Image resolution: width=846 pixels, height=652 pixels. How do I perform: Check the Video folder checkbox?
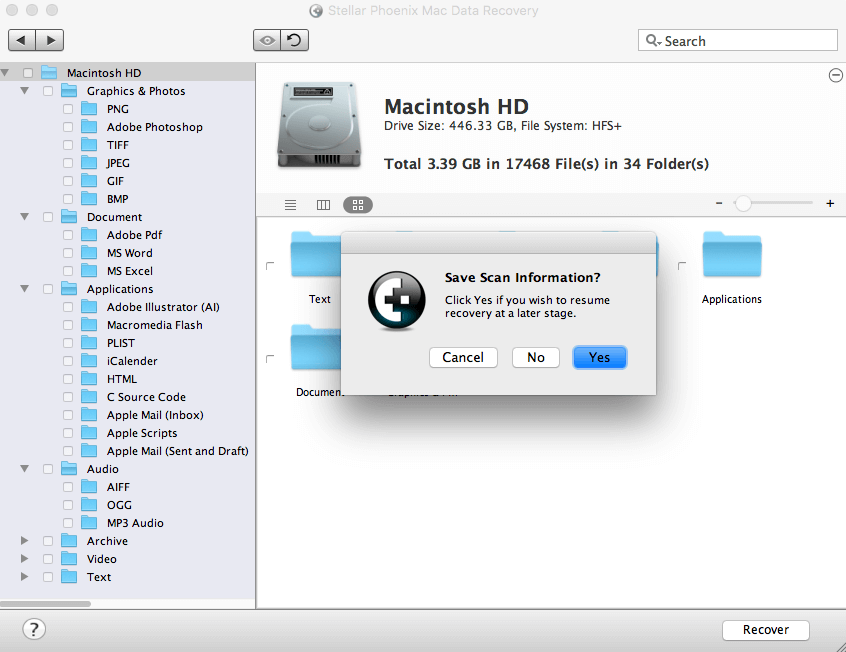pyautogui.click(x=48, y=559)
